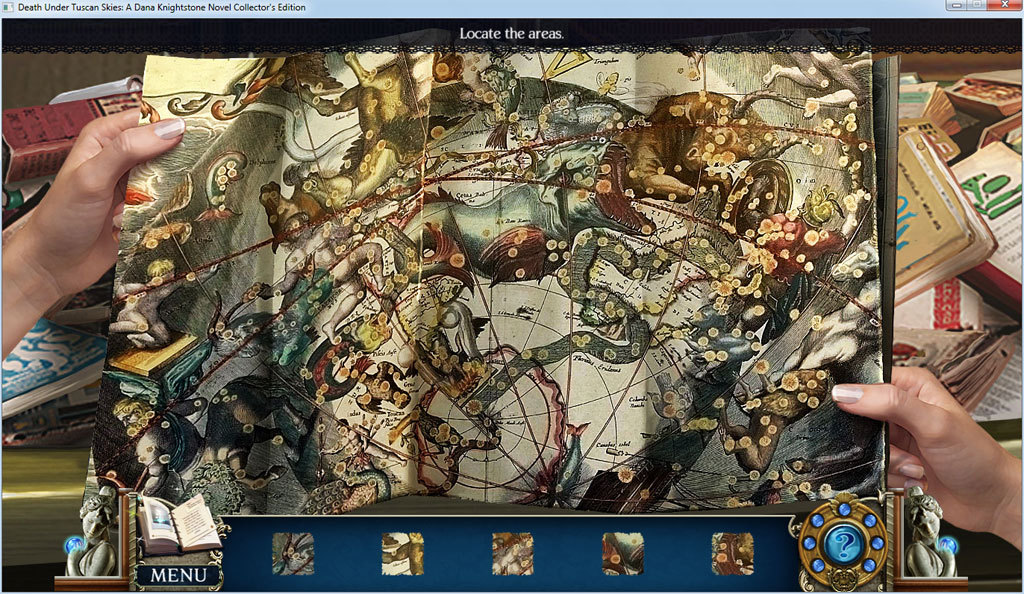
Task: Click the glowing blue orb on left statue
Action: pyautogui.click(x=74, y=544)
